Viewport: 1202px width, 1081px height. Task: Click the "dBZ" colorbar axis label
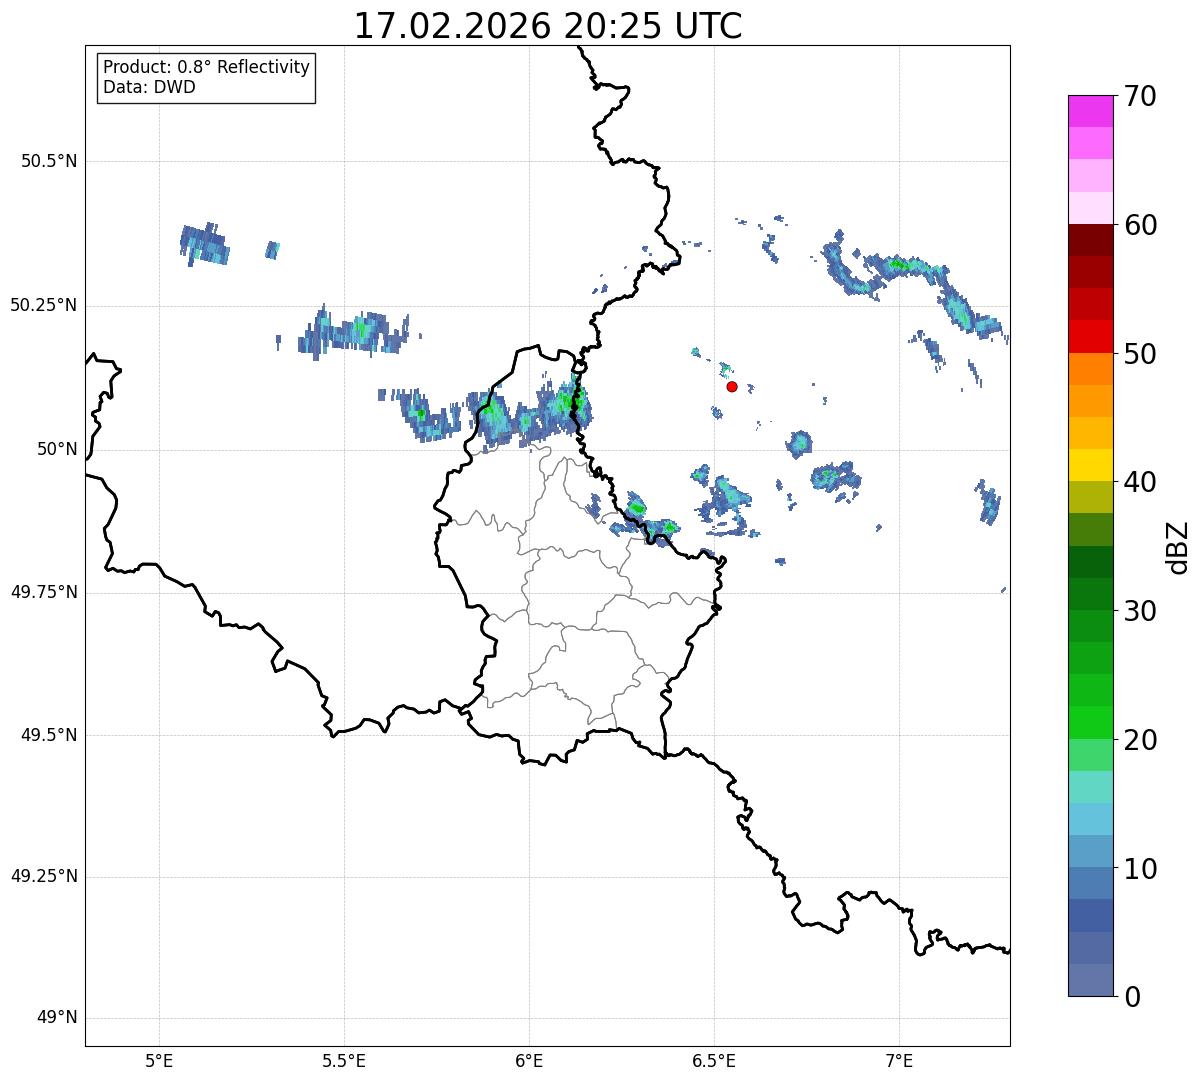1178,547
